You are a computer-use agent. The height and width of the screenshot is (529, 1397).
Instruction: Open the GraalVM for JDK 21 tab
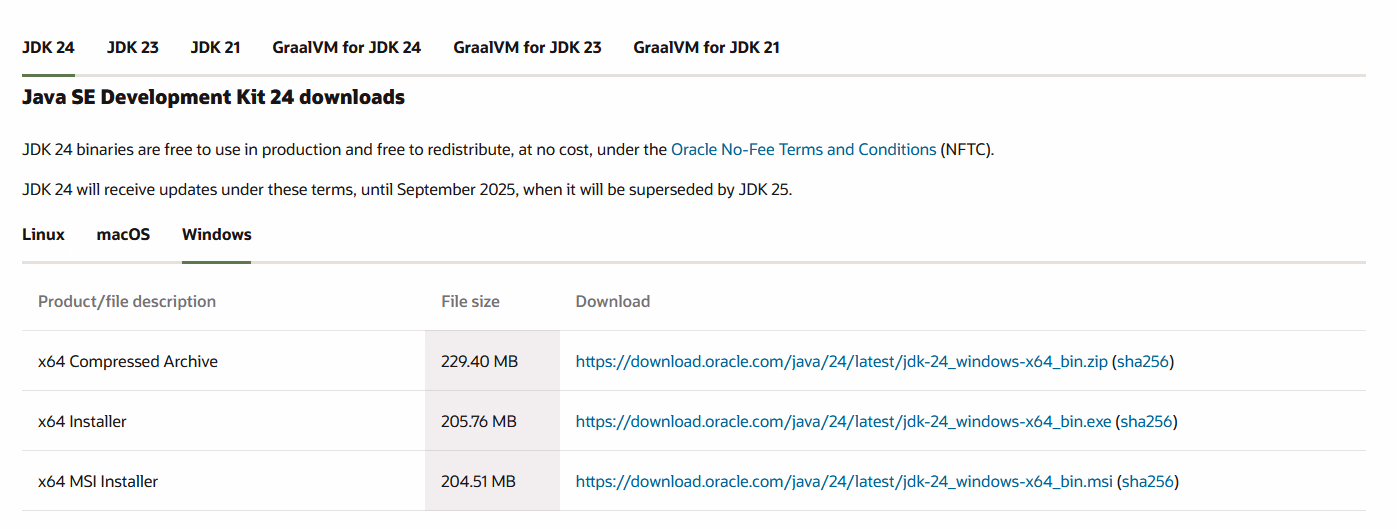[x=706, y=47]
